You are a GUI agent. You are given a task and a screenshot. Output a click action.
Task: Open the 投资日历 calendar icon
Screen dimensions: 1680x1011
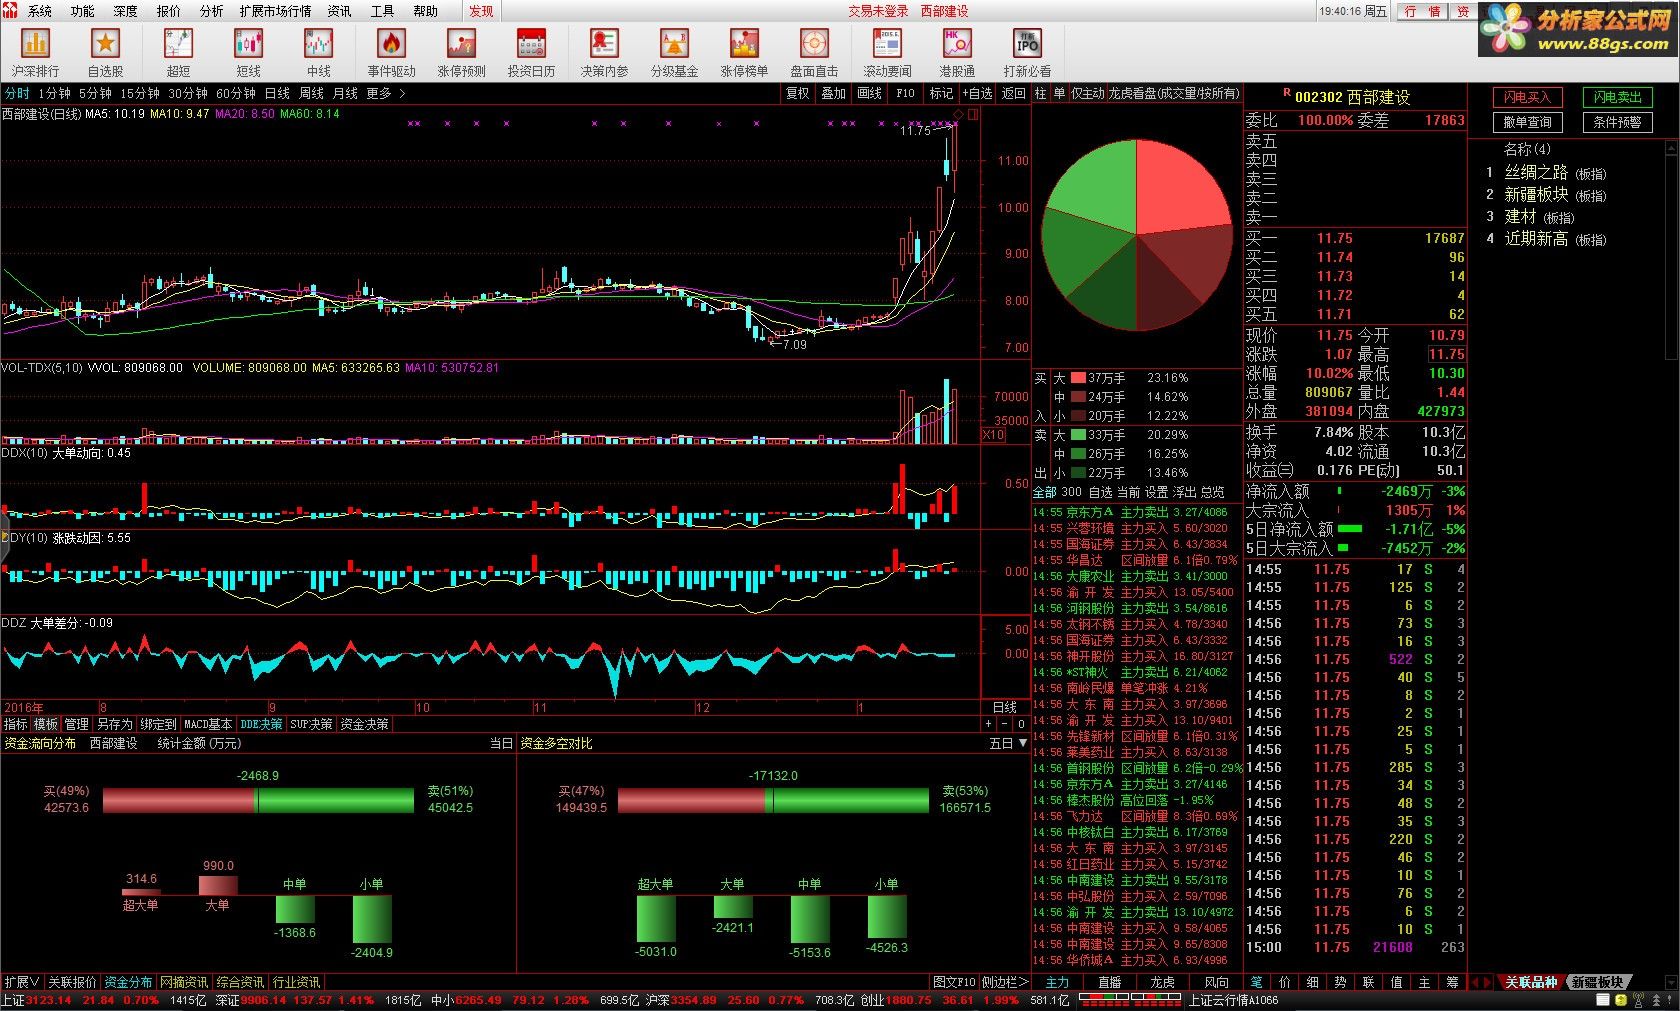coord(531,52)
